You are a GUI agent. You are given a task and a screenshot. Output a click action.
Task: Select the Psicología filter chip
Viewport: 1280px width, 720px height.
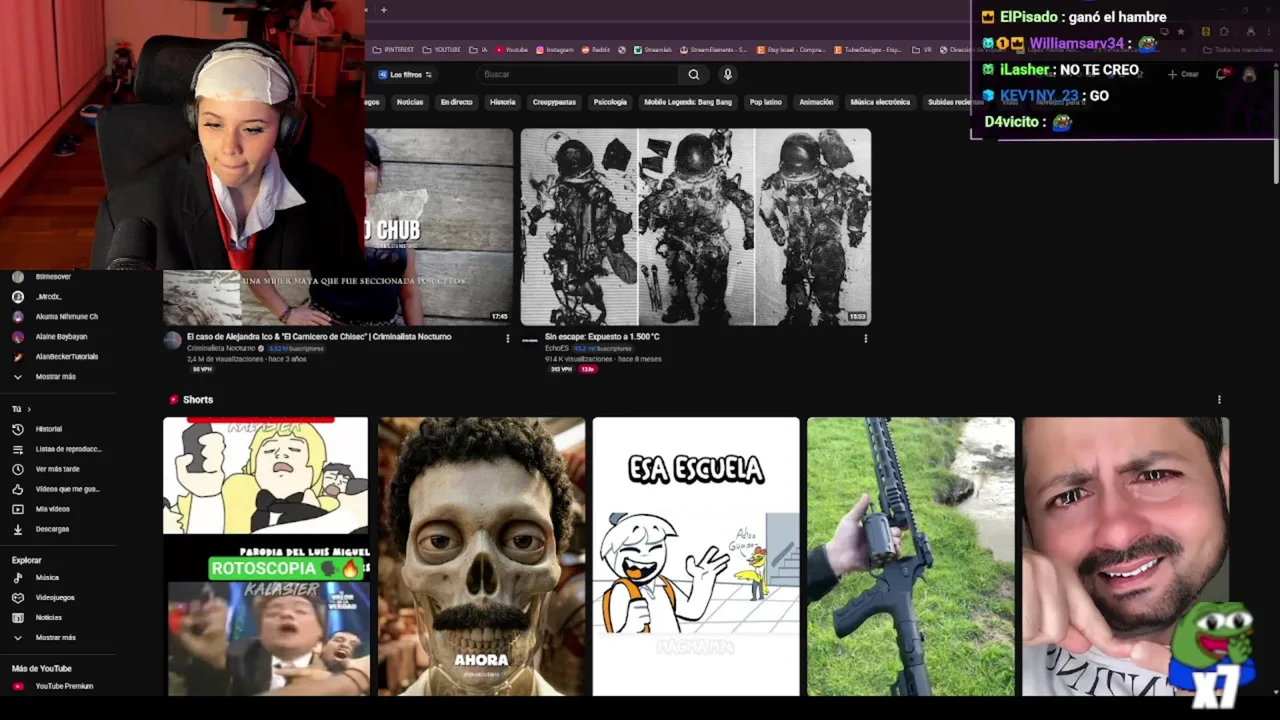[x=610, y=102]
